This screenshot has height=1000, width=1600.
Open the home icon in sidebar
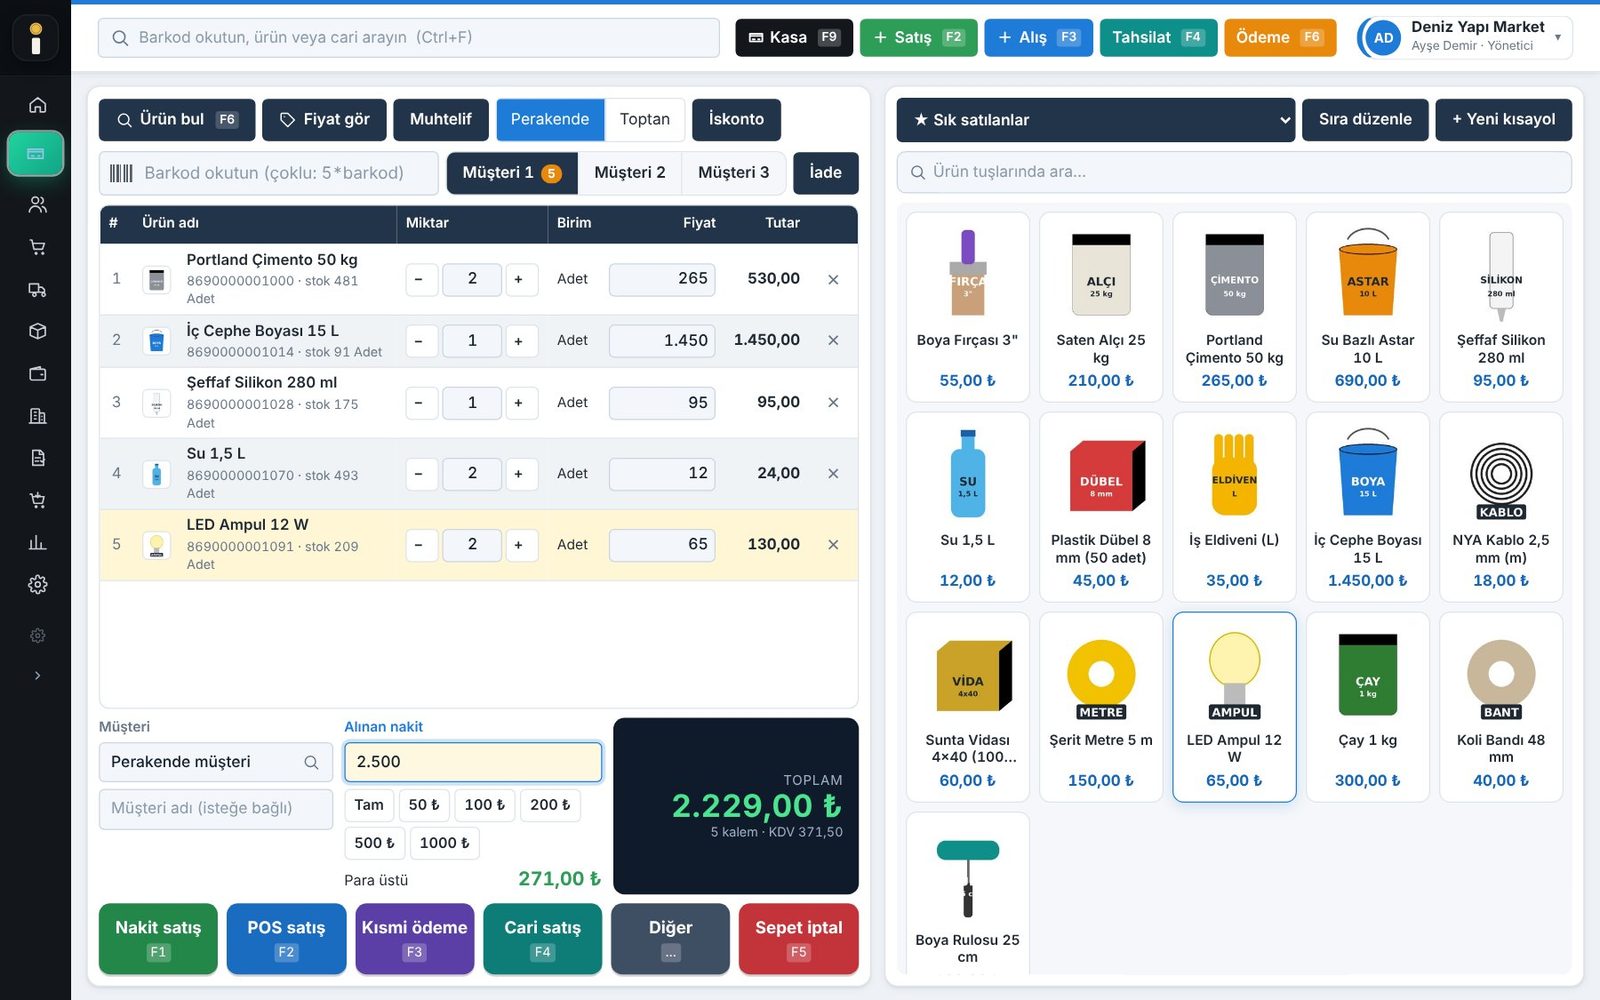(37, 105)
